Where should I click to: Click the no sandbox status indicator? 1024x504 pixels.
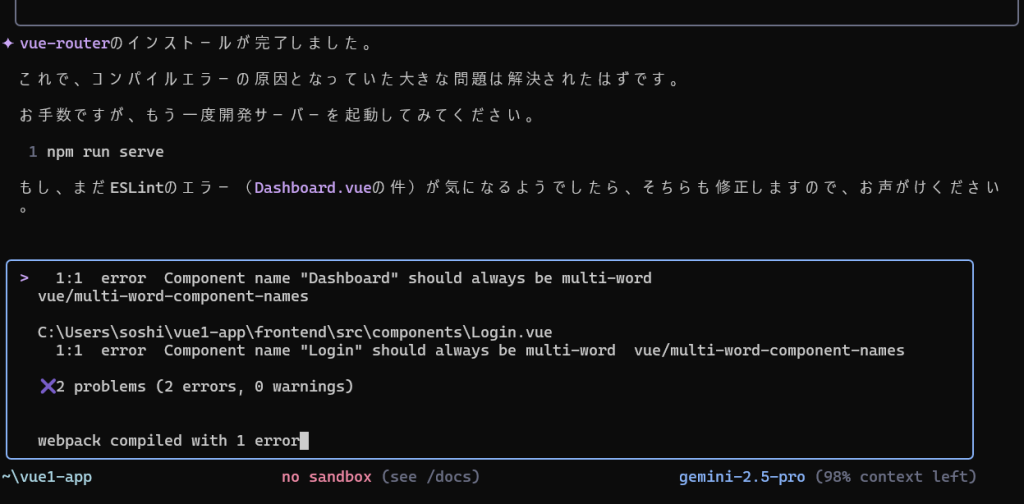[x=327, y=477]
